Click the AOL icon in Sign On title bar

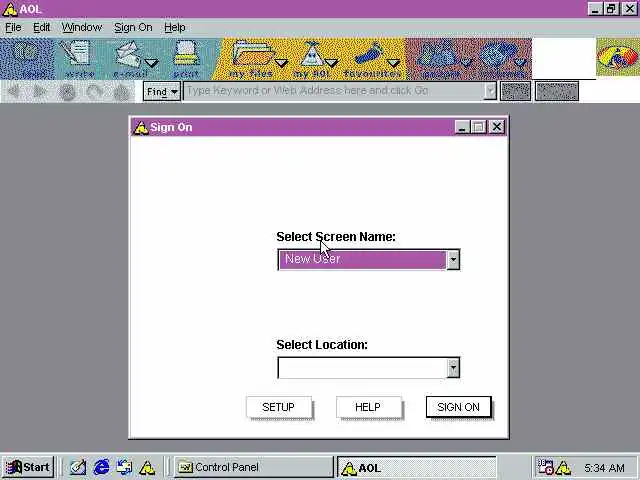pyautogui.click(x=141, y=127)
